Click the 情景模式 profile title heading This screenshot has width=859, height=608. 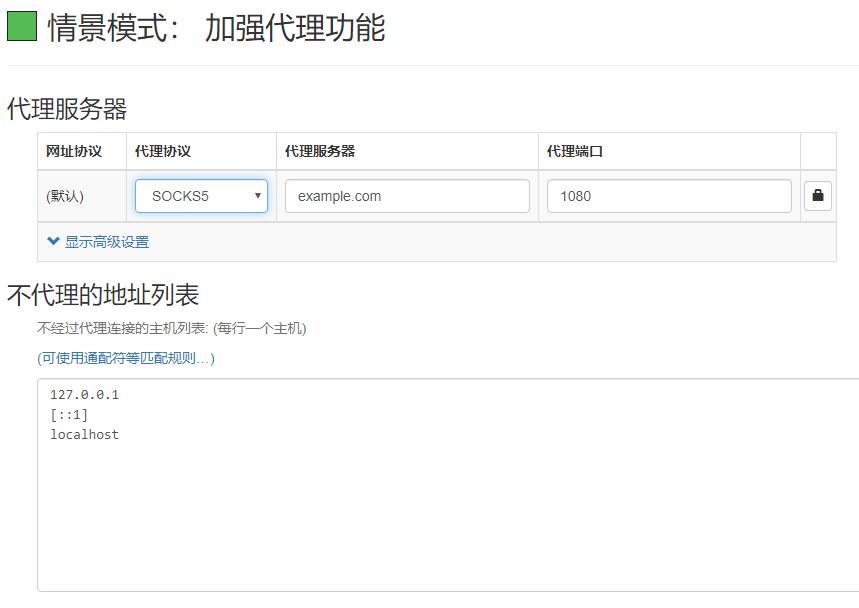pos(215,29)
